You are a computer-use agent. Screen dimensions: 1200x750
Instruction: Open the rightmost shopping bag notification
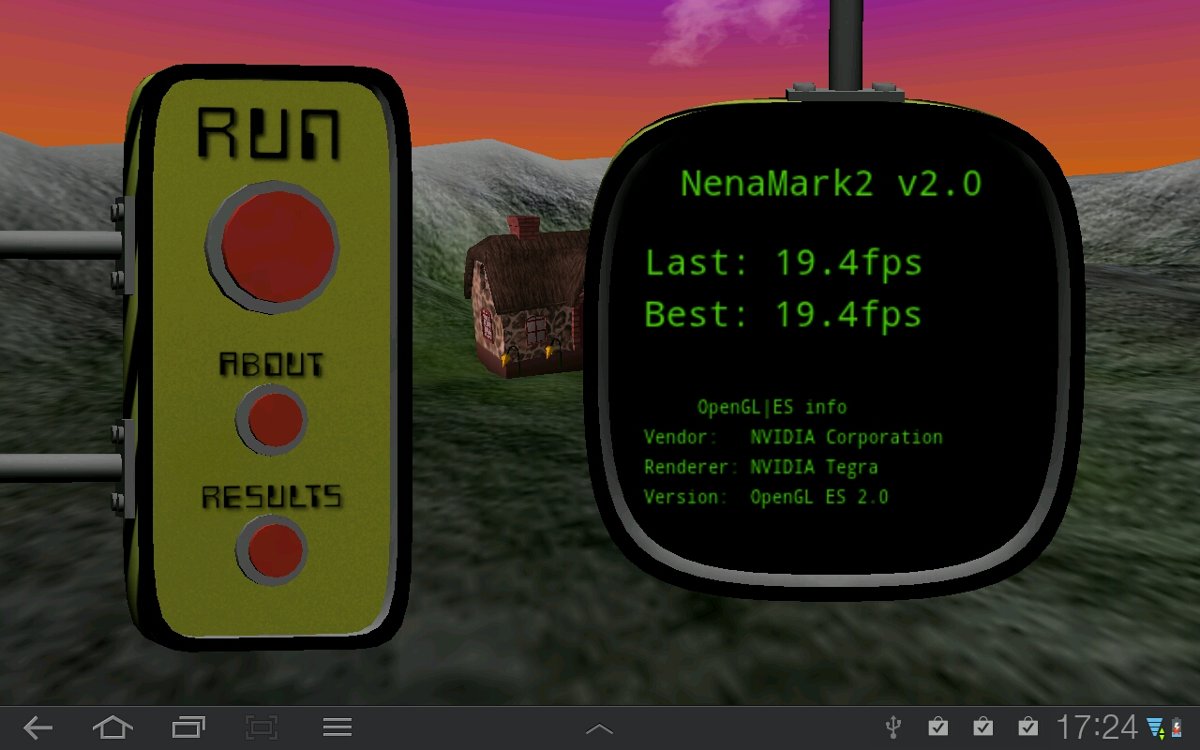click(x=1027, y=727)
